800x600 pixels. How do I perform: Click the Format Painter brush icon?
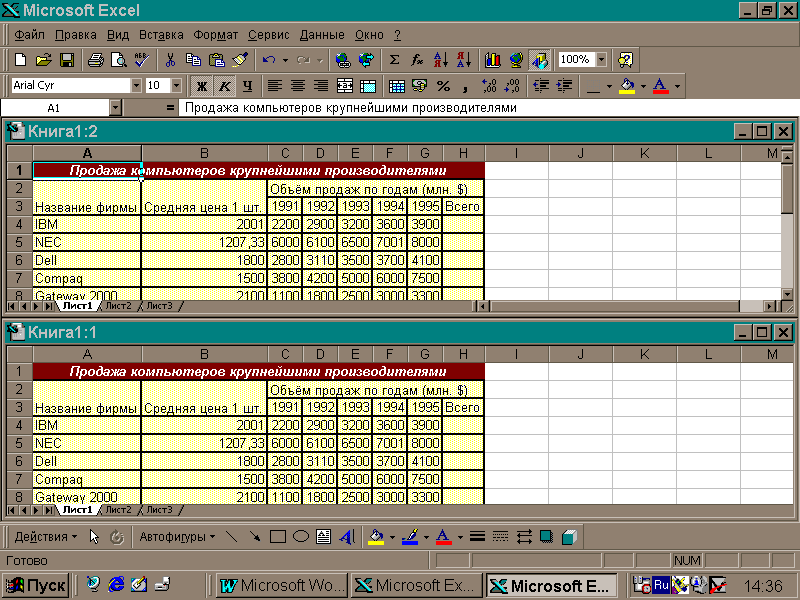coord(239,60)
